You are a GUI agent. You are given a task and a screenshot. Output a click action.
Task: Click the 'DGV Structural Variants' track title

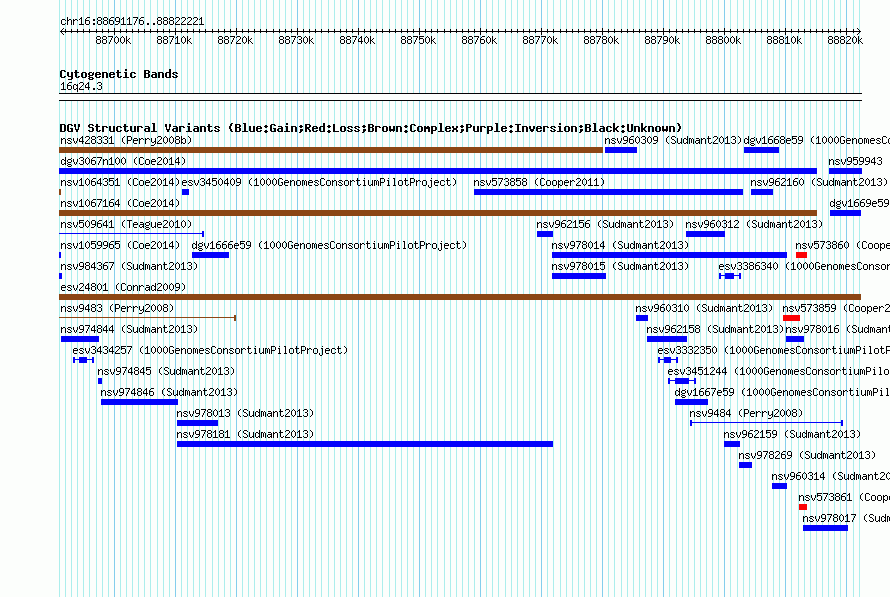(x=371, y=128)
